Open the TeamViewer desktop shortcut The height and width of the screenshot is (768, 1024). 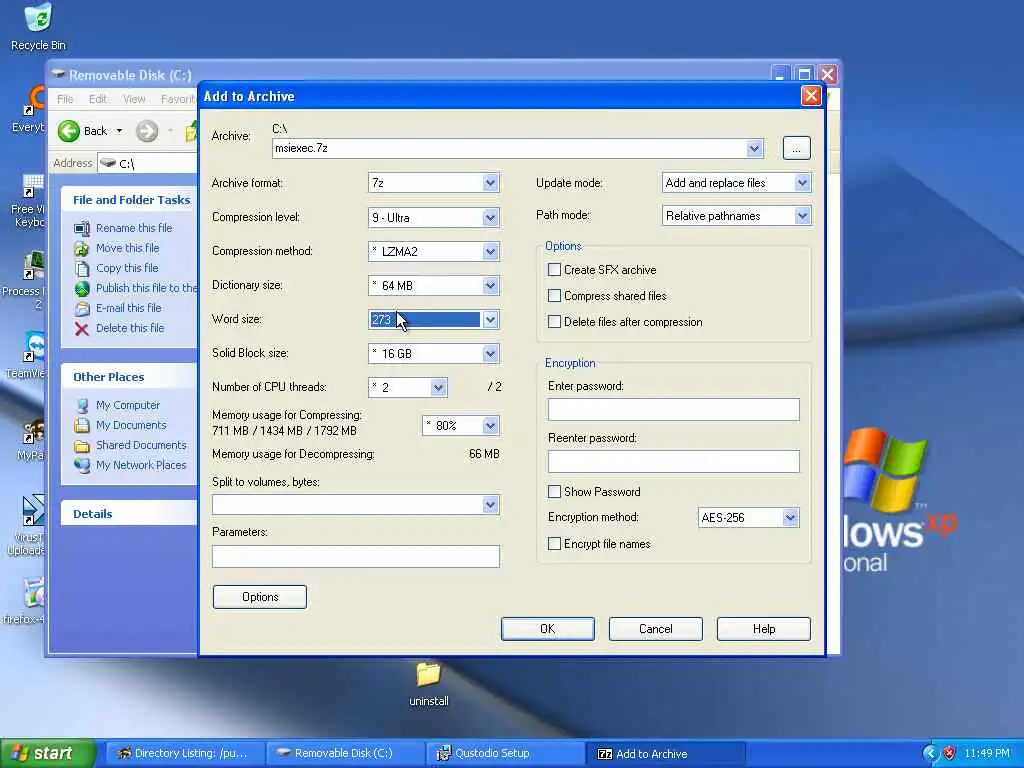pos(34,346)
